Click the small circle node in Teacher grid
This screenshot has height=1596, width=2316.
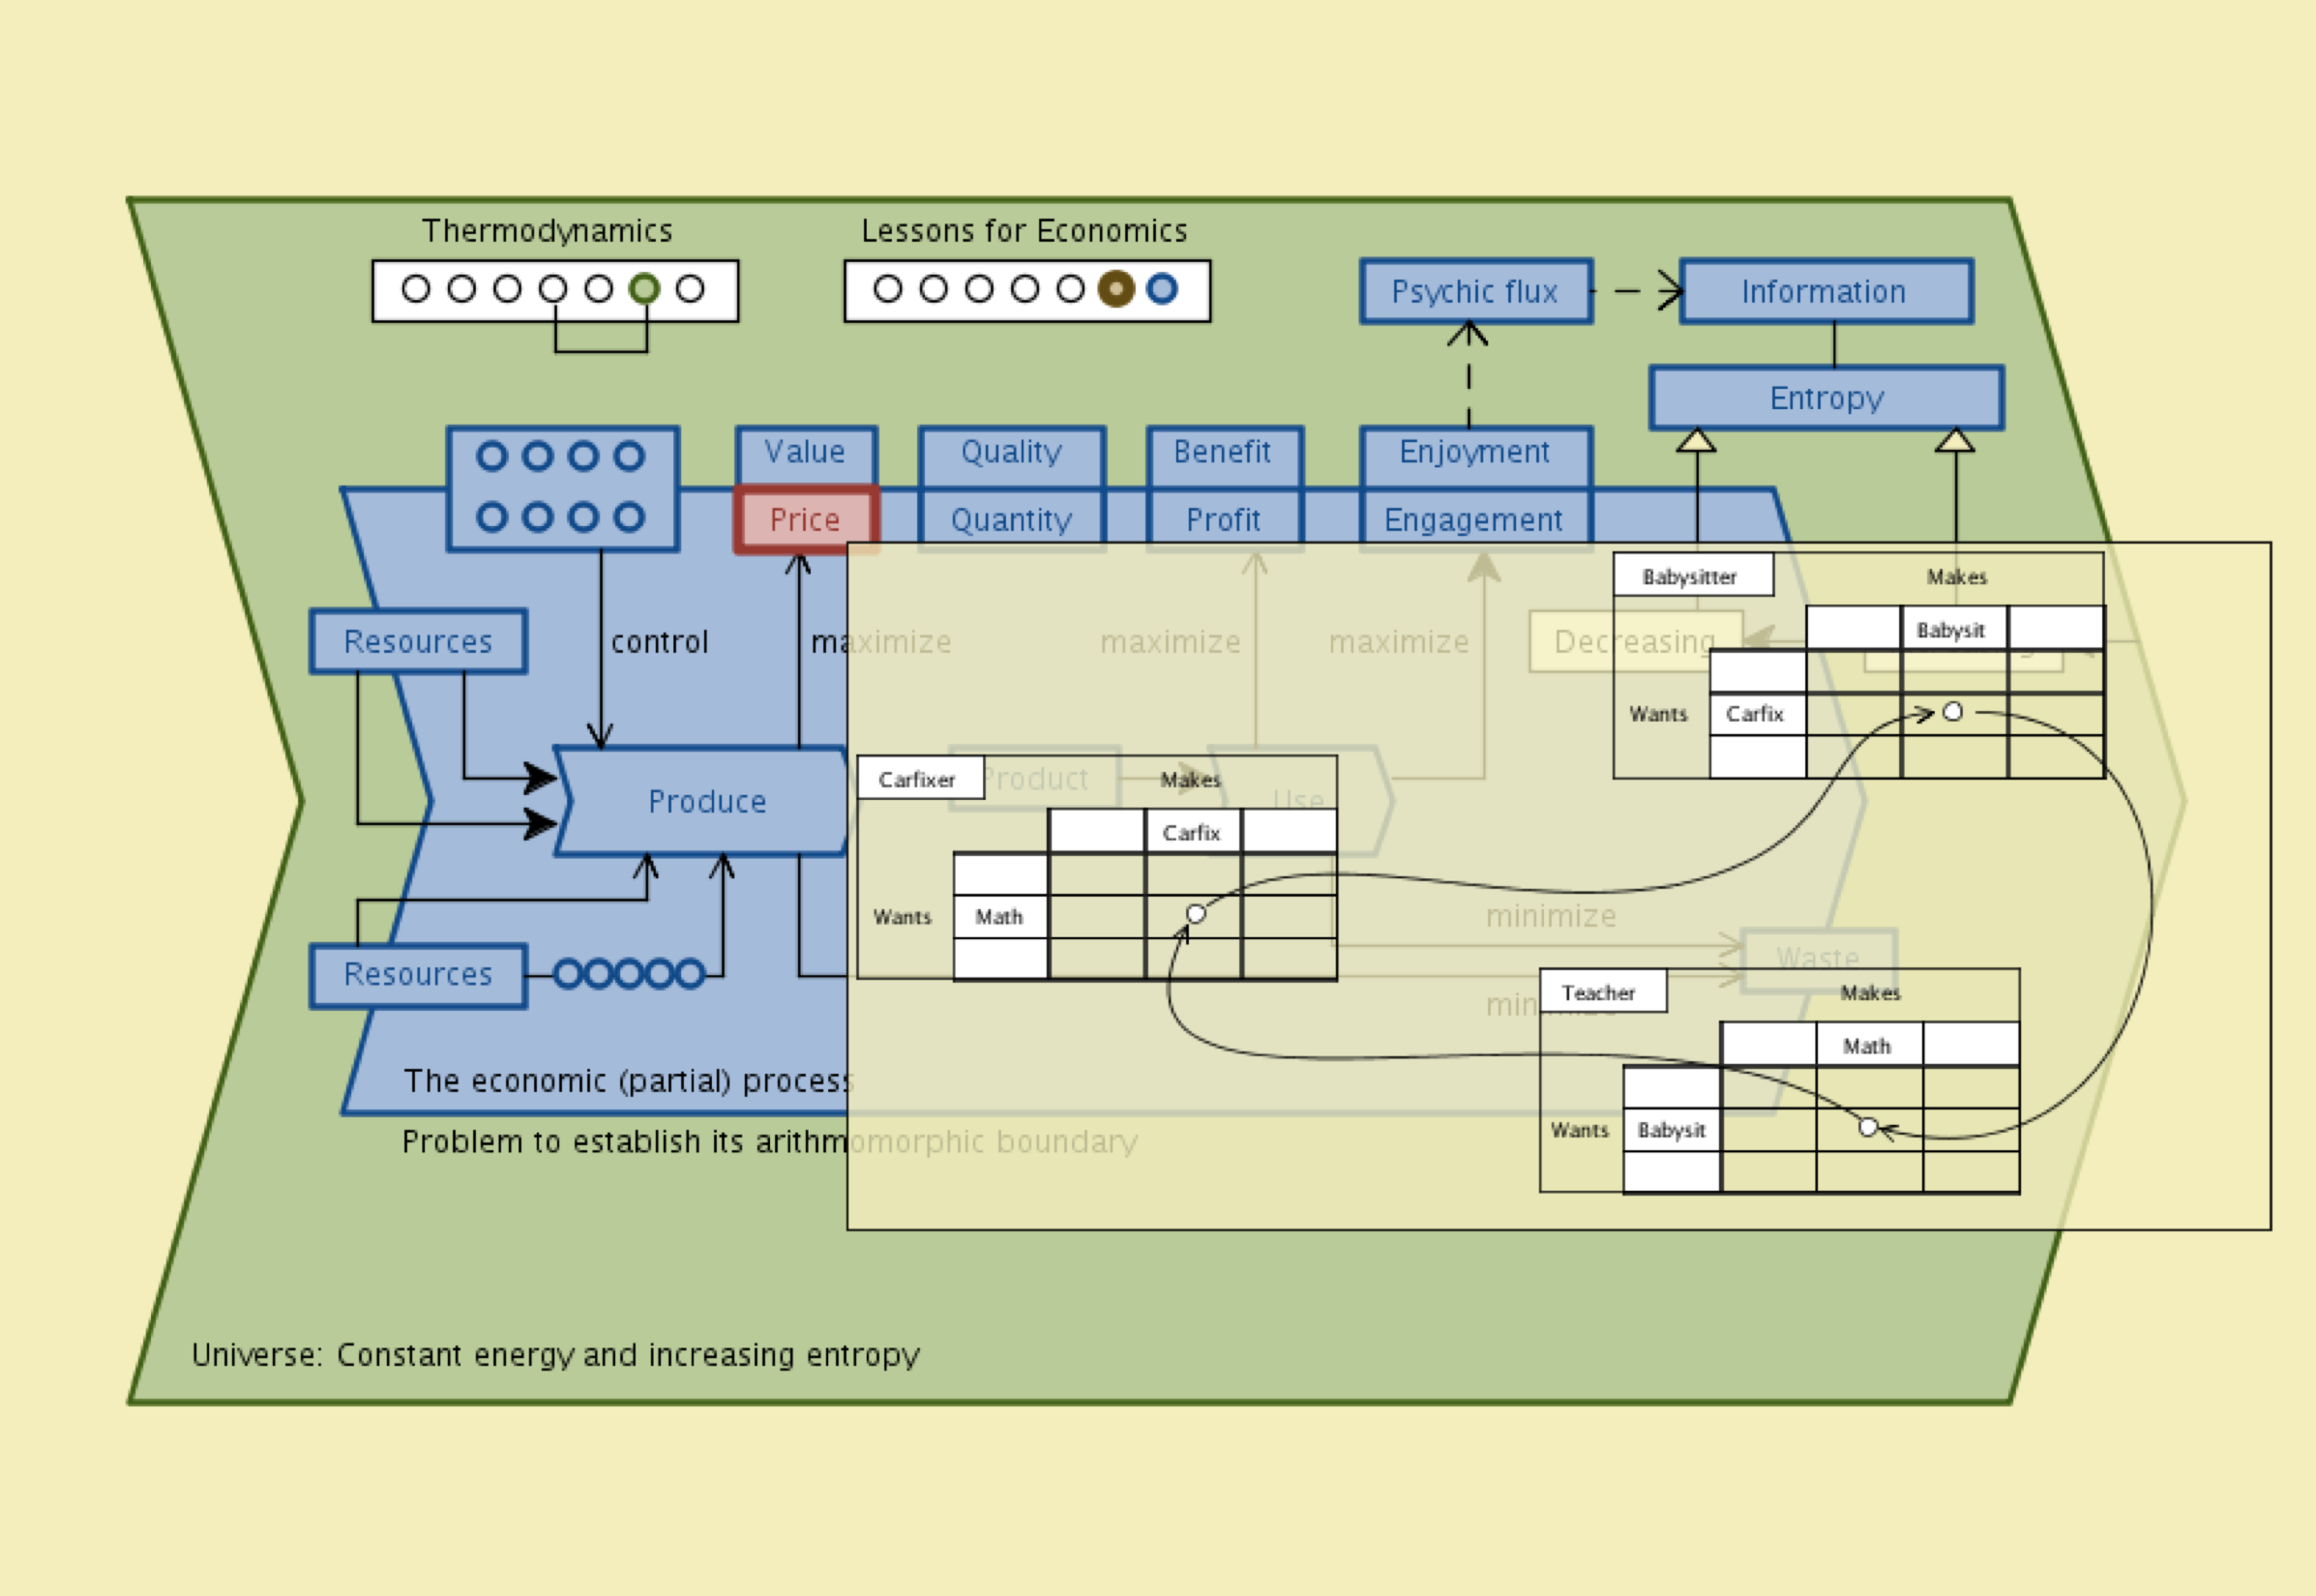click(x=1867, y=1127)
